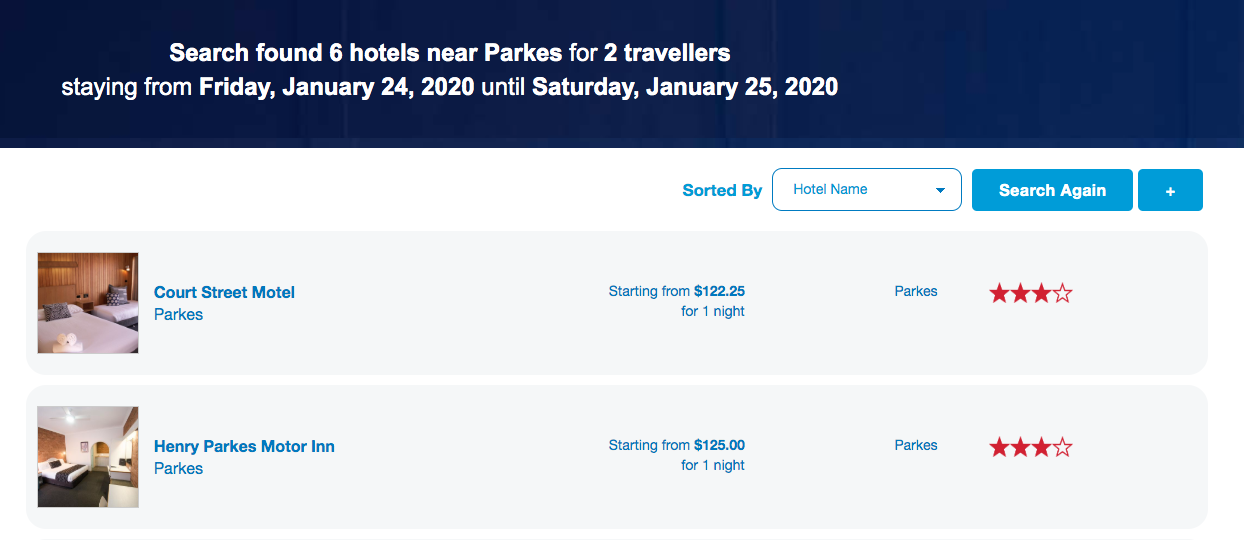
Task: Click Parkes directly below Court Street Motel name
Action: 178,314
